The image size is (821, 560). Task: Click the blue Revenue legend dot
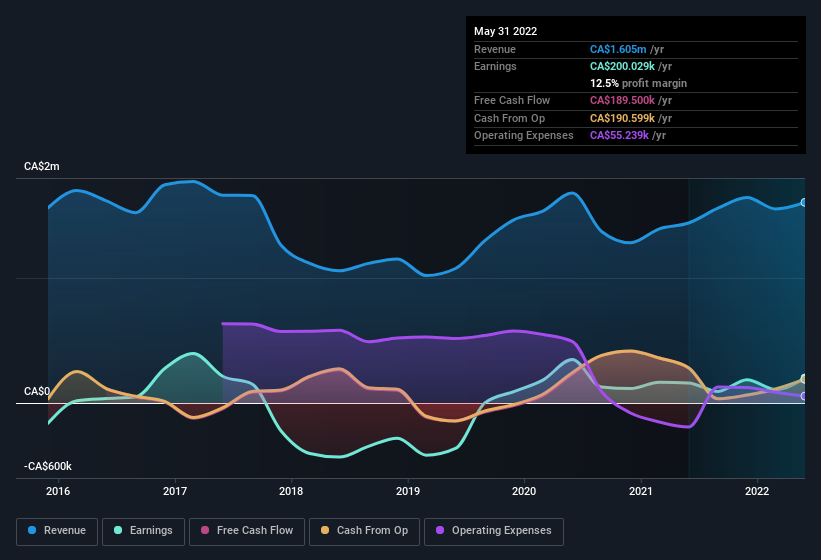click(32, 530)
